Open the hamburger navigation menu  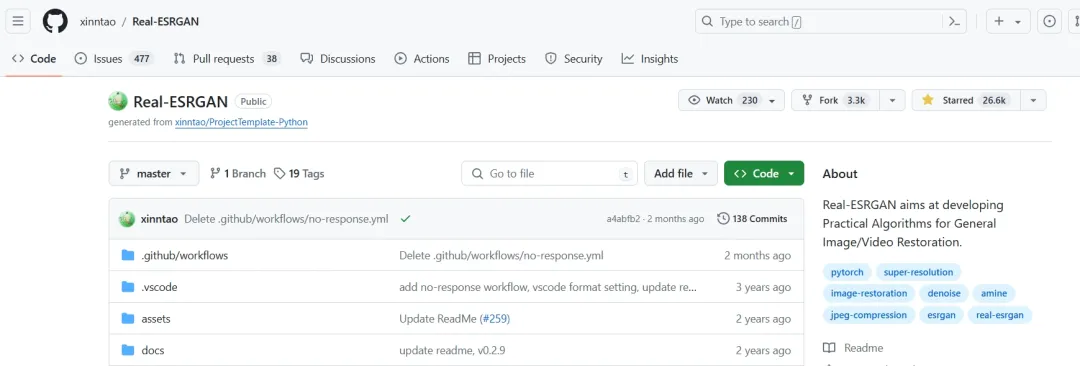(x=18, y=21)
